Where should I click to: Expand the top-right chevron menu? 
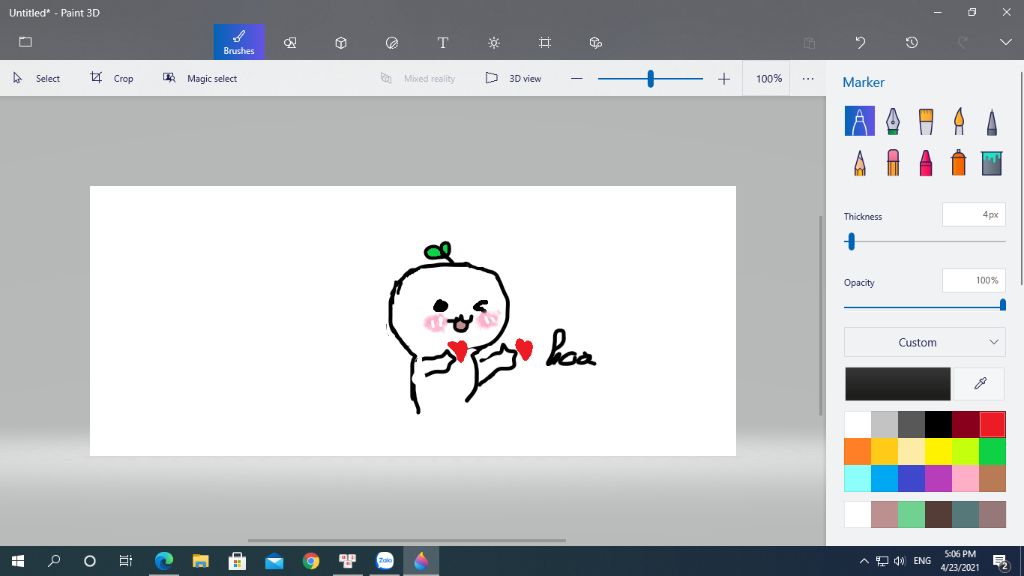[x=1006, y=42]
